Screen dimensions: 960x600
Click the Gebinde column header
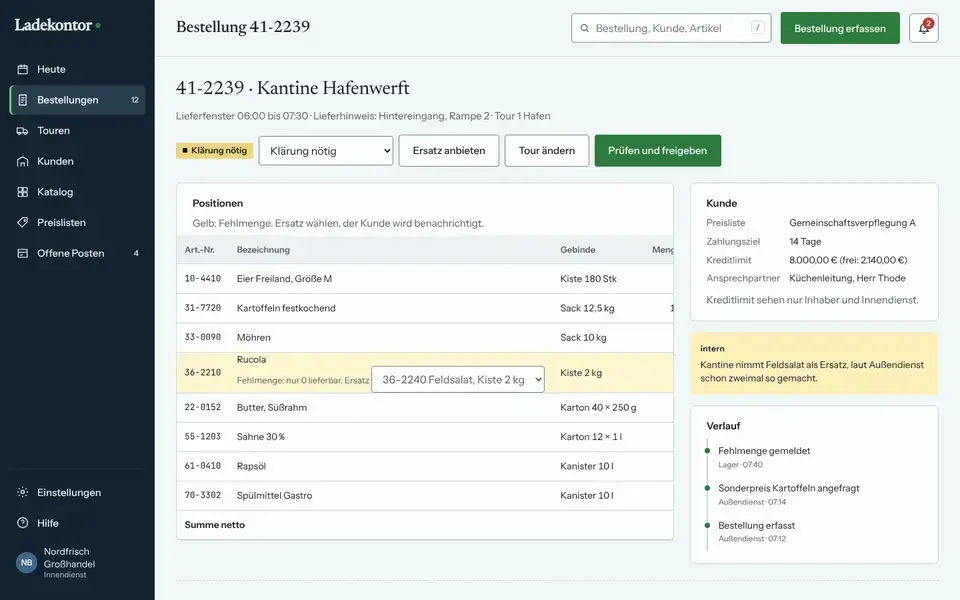[577, 250]
